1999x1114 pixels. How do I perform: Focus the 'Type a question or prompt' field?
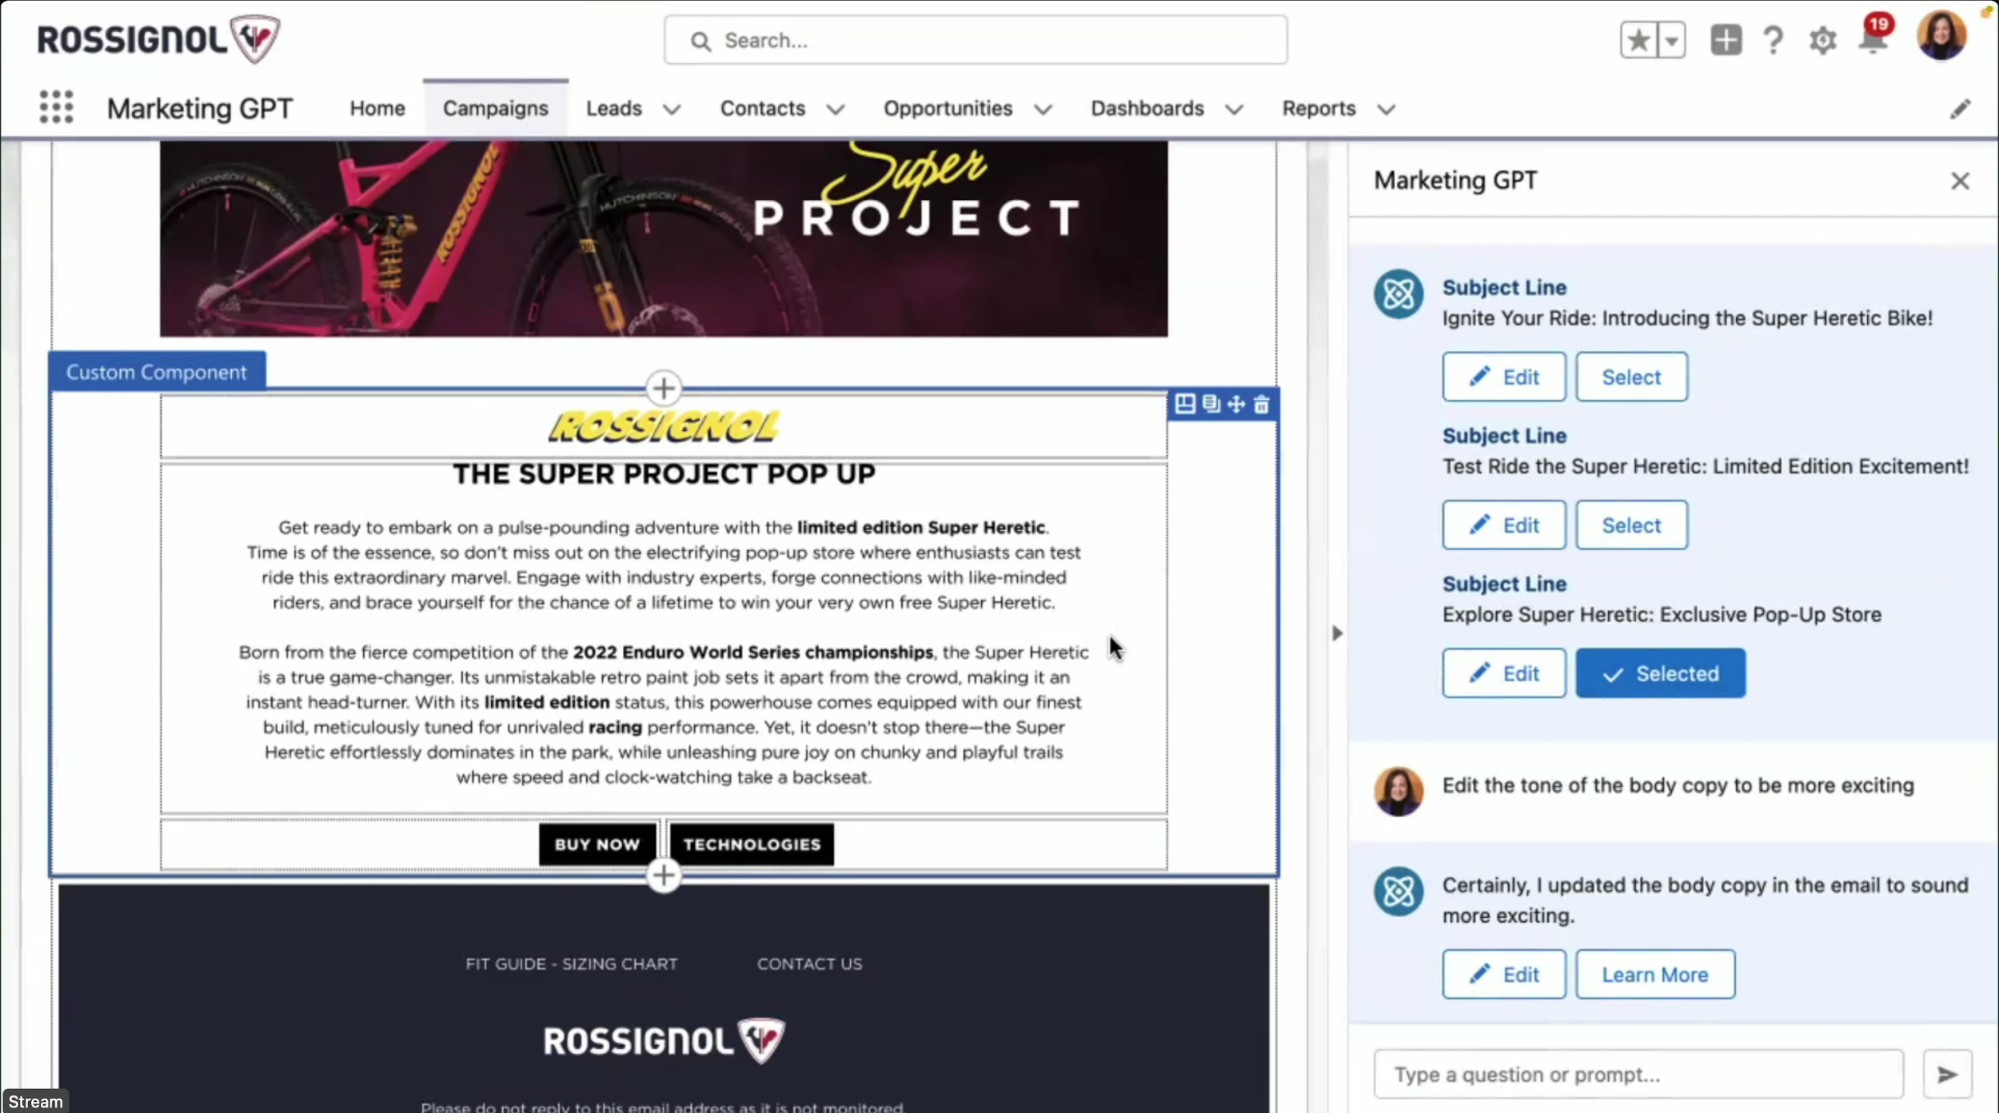click(x=1638, y=1074)
